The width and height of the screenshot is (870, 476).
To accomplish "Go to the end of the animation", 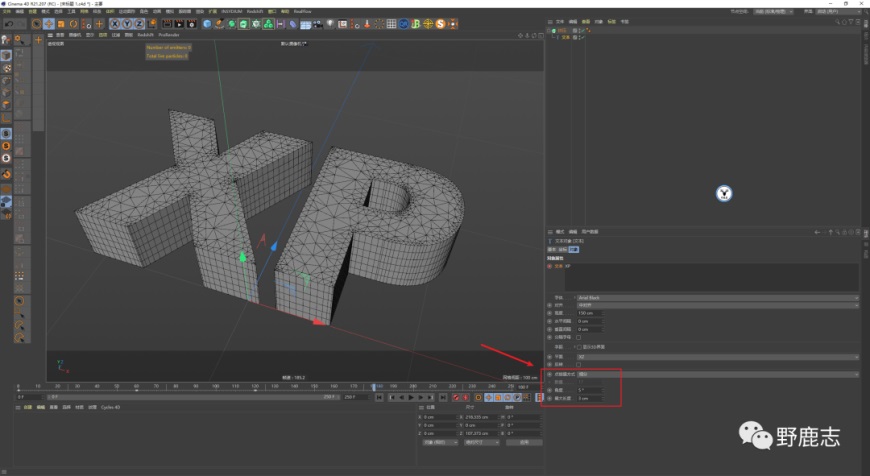I will [443, 397].
